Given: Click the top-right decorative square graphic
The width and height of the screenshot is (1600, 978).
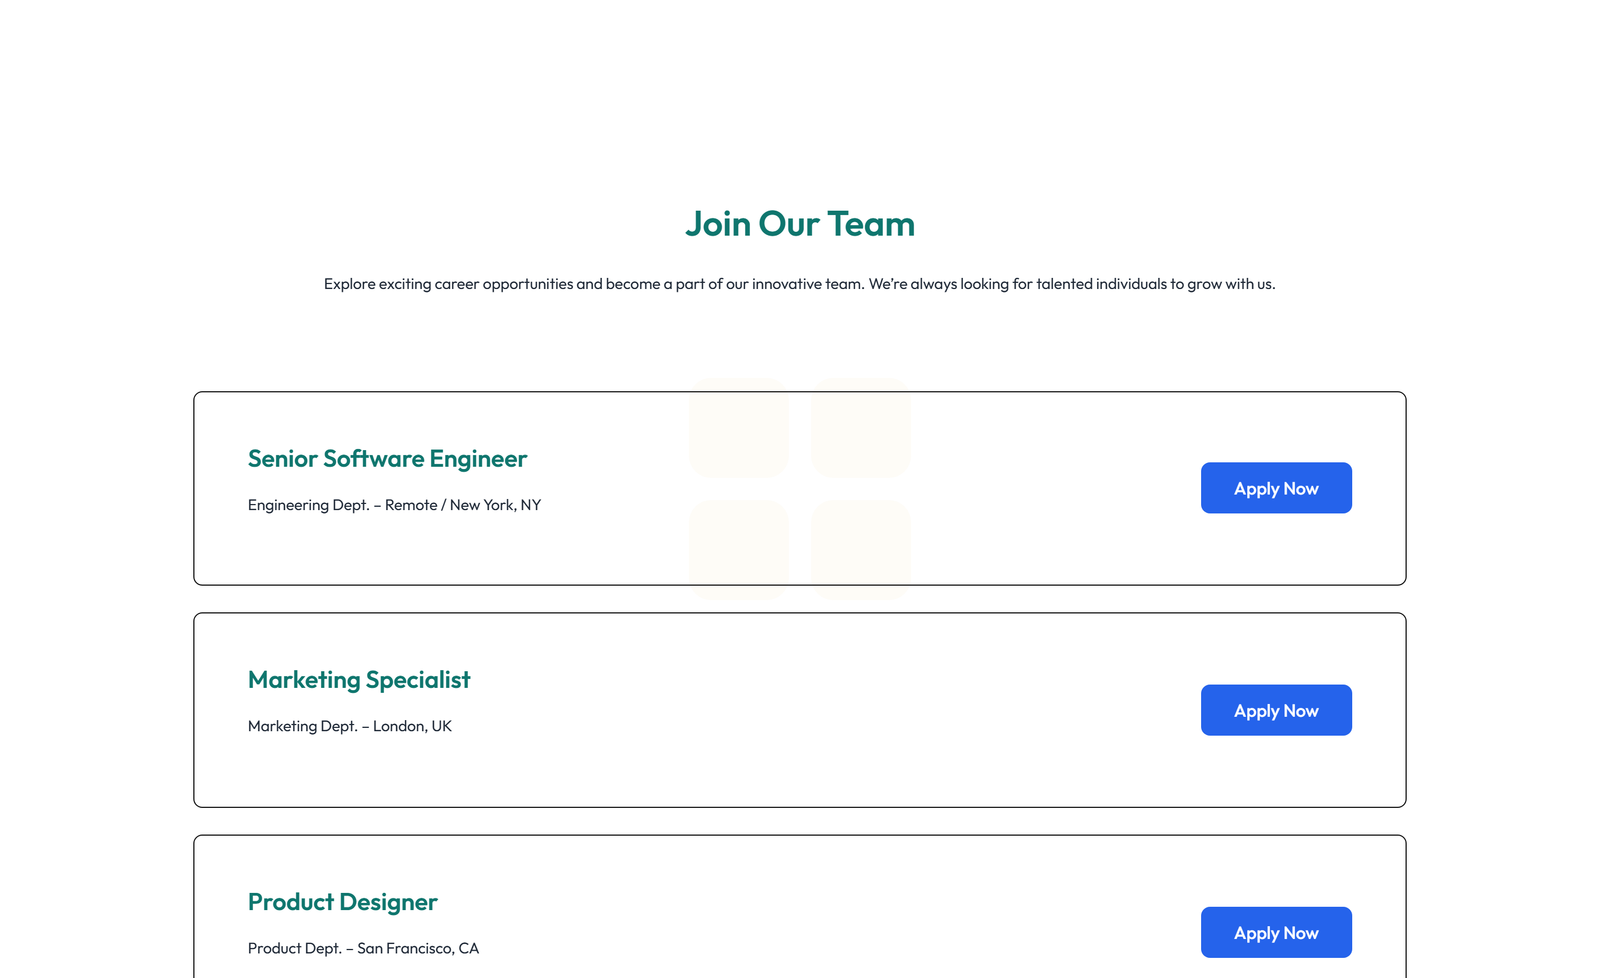Looking at the screenshot, I should pos(861,429).
